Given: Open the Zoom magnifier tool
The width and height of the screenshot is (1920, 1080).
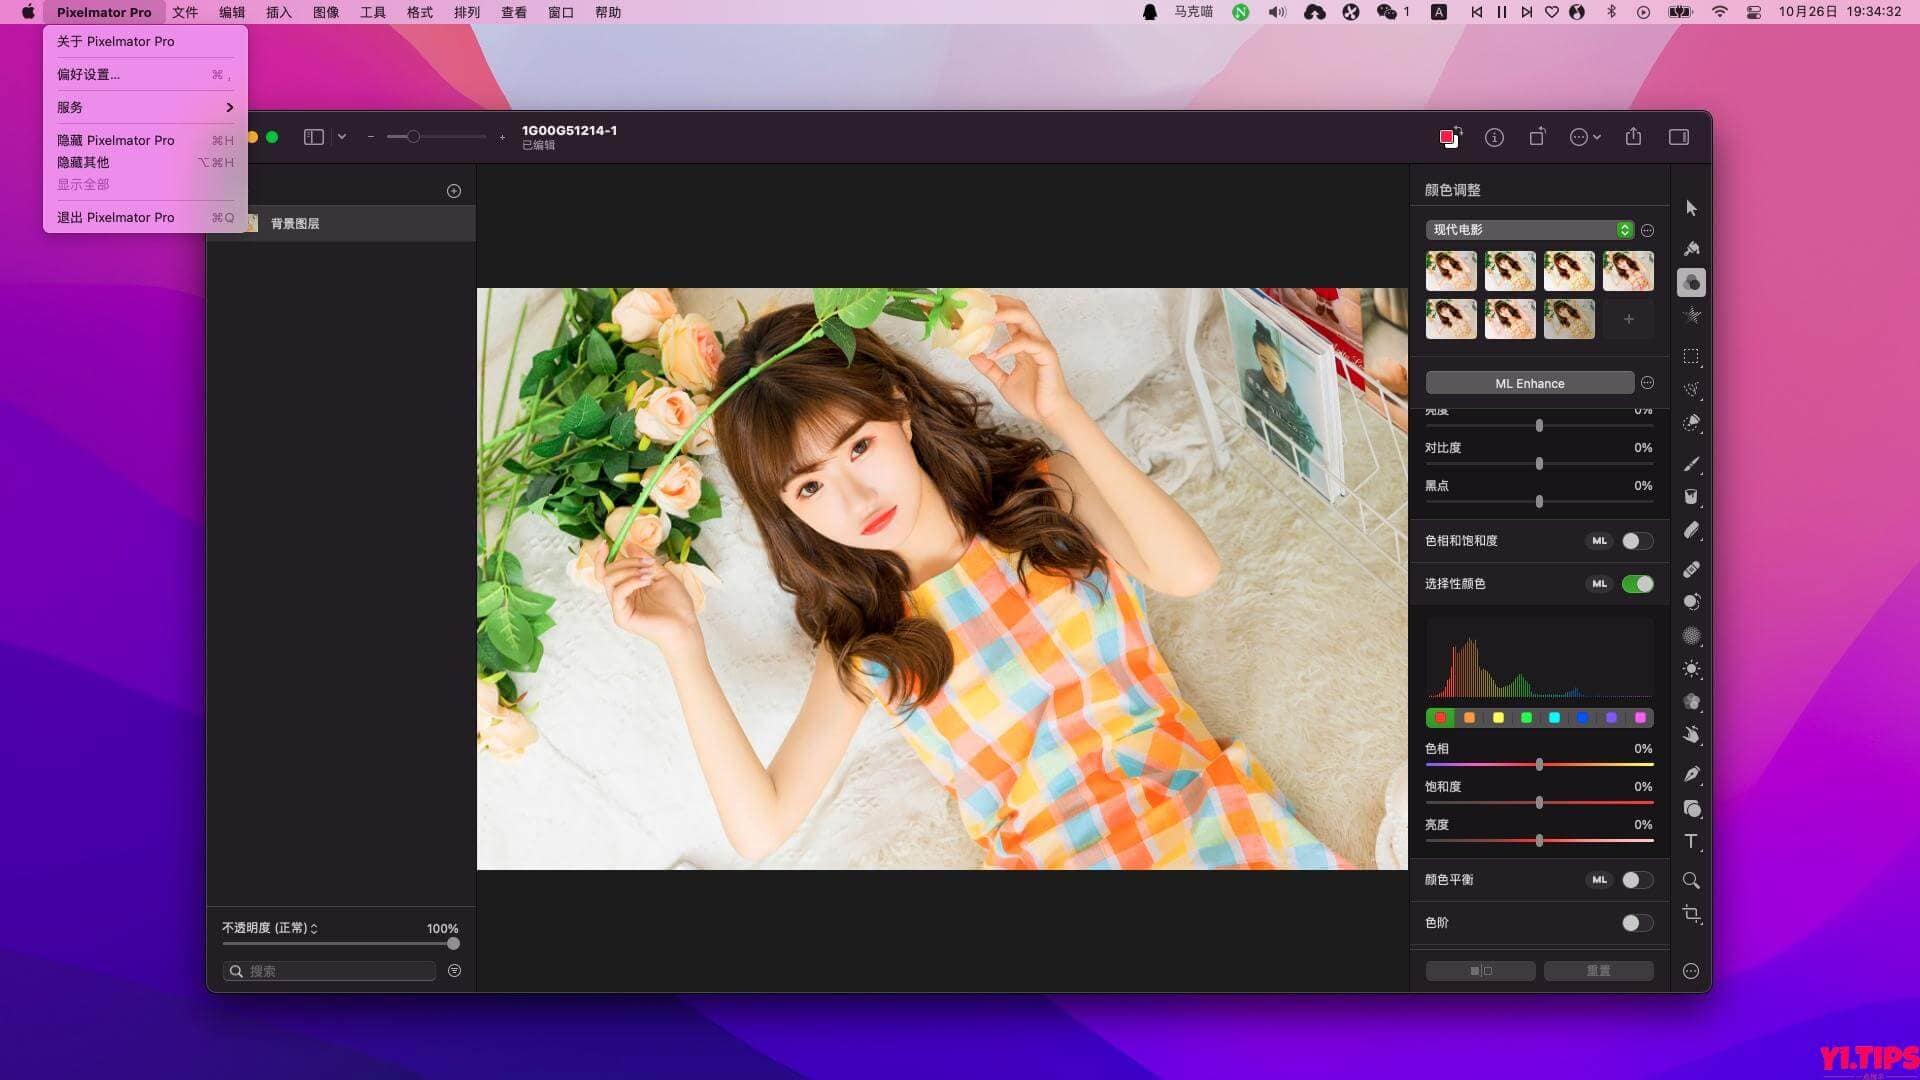Looking at the screenshot, I should click(1692, 880).
